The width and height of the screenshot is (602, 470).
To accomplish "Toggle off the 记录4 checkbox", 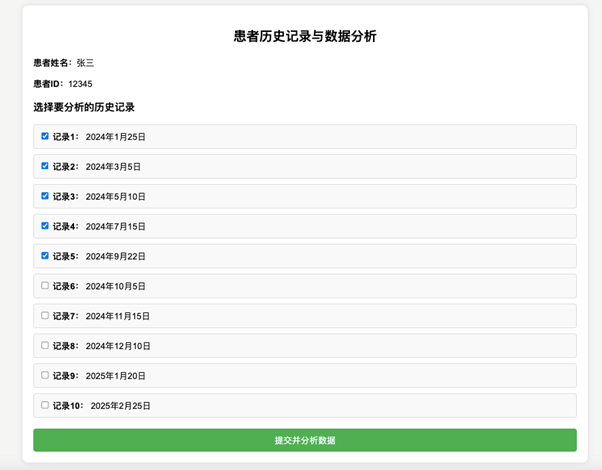I will pos(45,226).
